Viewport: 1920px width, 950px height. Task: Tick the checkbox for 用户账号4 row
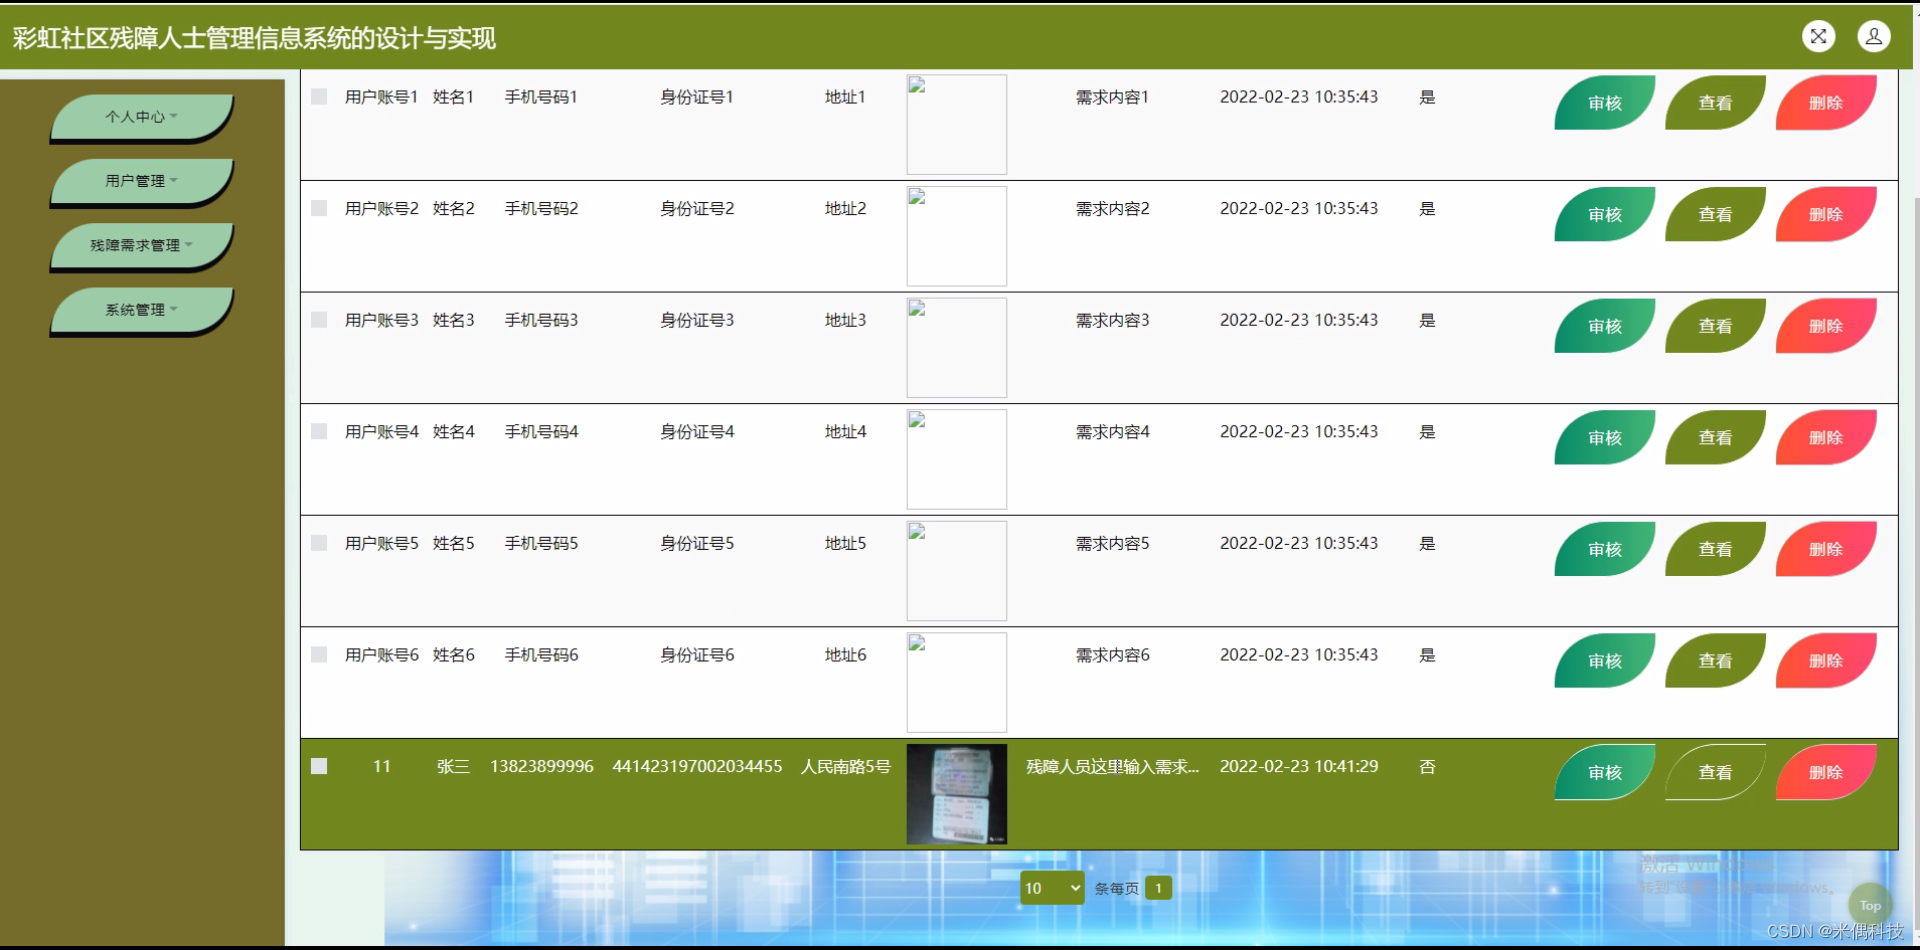pyautogui.click(x=319, y=431)
